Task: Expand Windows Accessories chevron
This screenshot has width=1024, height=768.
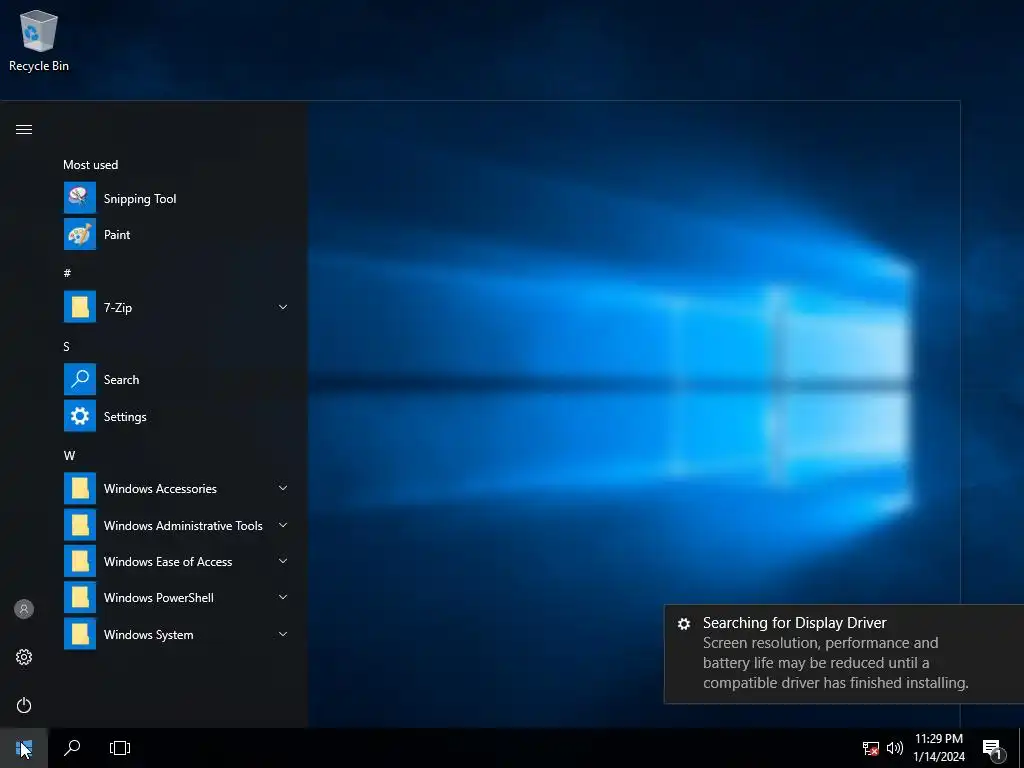Action: (283, 488)
